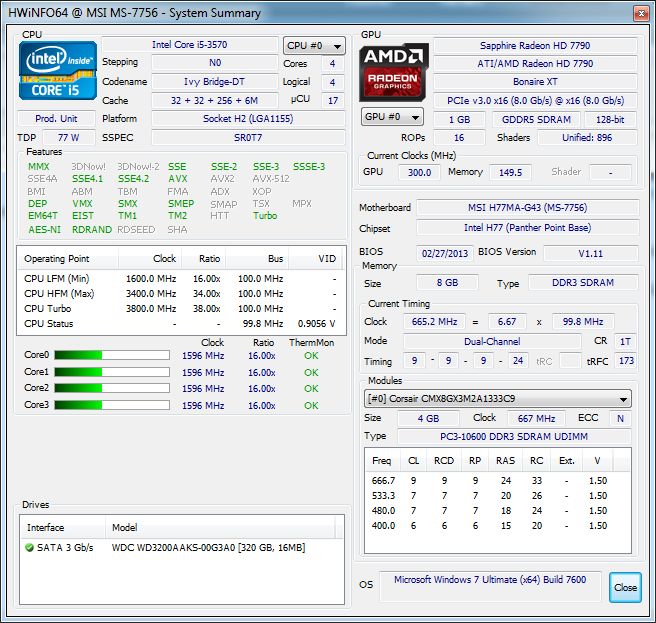Viewport: 656px width, 623px height.
Task: Click the Socket H2 (LGA1155) platform field
Action: tap(248, 119)
